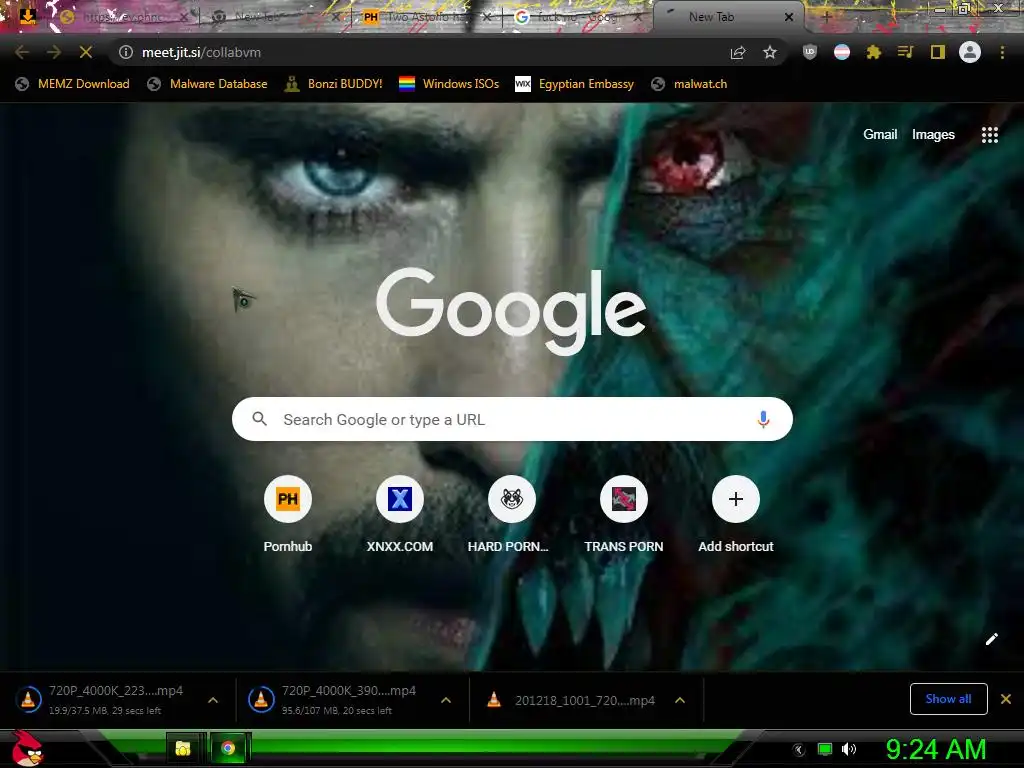Open the uBlock Origin shield extension
Viewport: 1024px width, 768px height.
(x=810, y=52)
